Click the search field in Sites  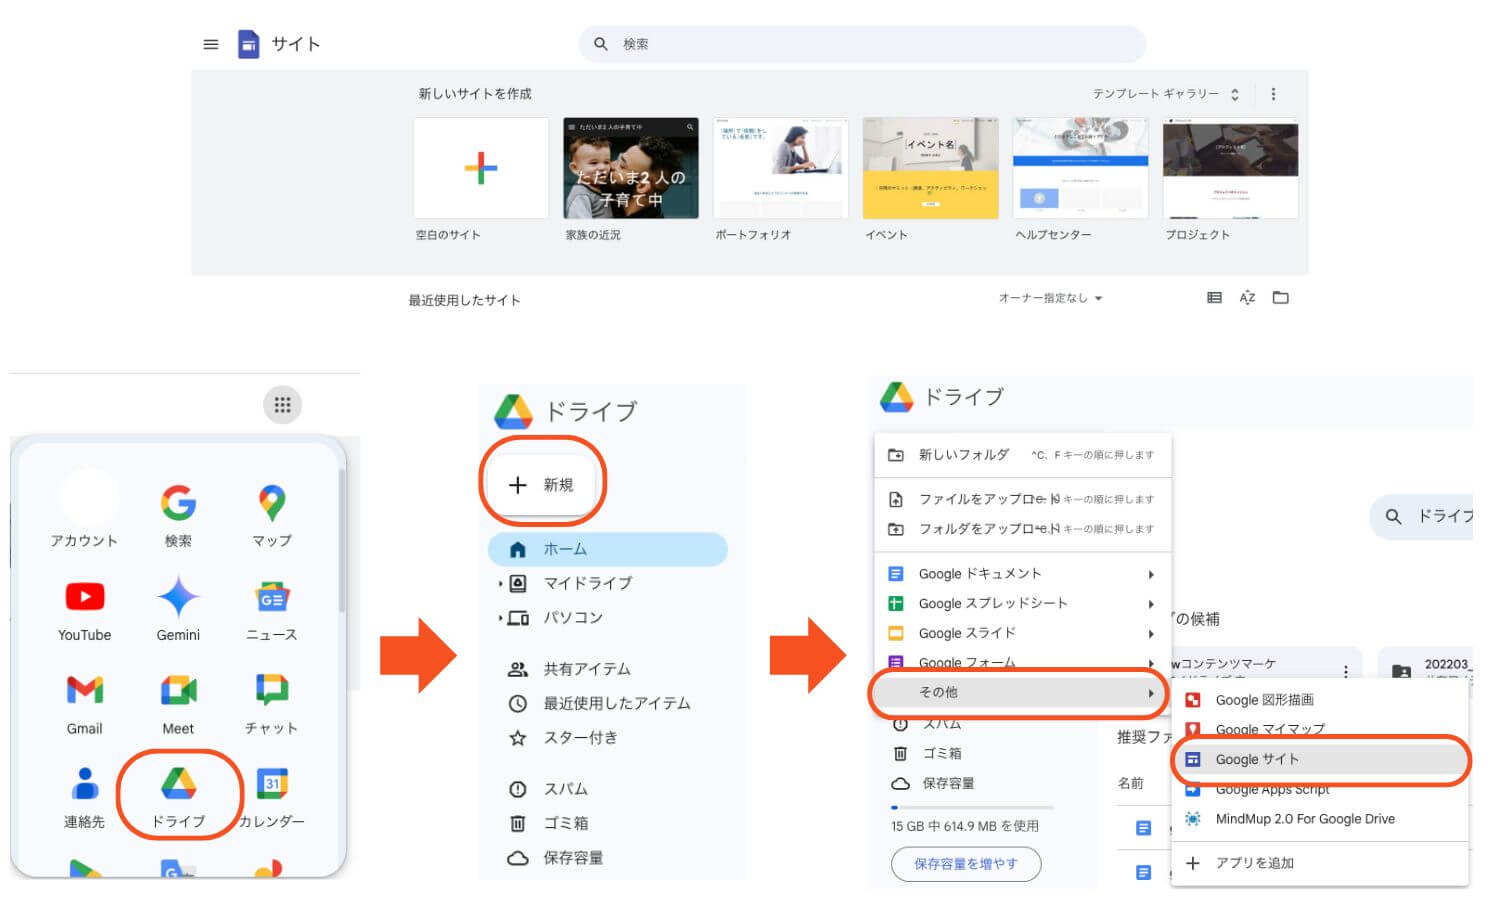(862, 44)
